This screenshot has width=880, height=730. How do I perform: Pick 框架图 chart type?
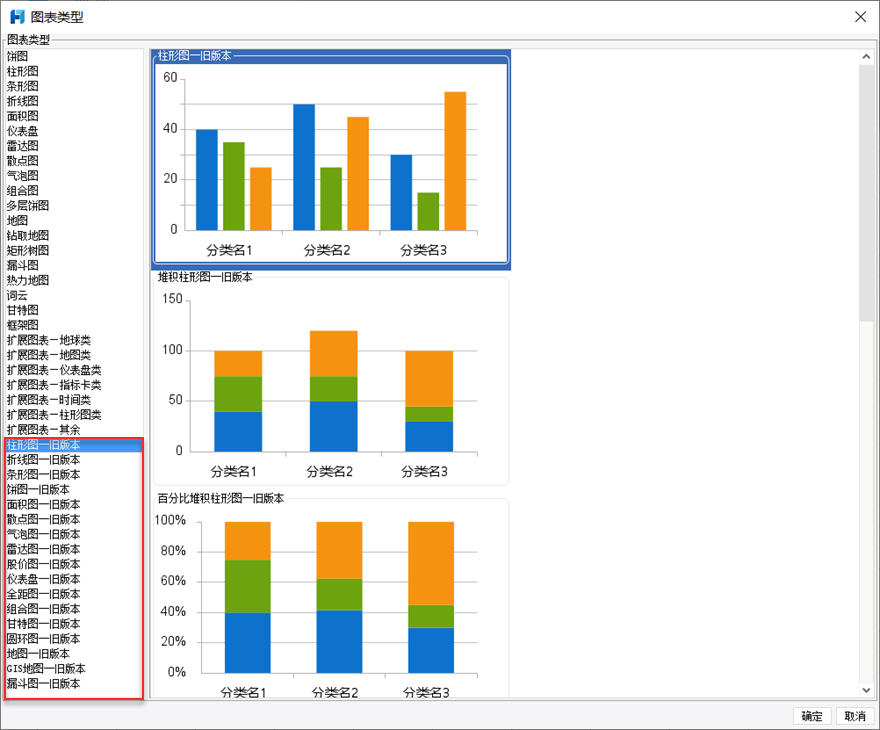pyautogui.click(x=22, y=325)
